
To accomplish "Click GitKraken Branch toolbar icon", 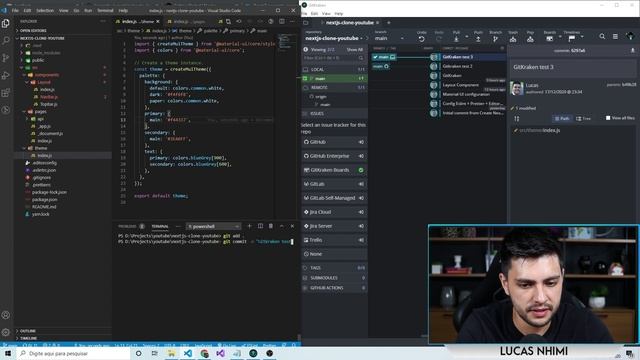I will (495, 37).
